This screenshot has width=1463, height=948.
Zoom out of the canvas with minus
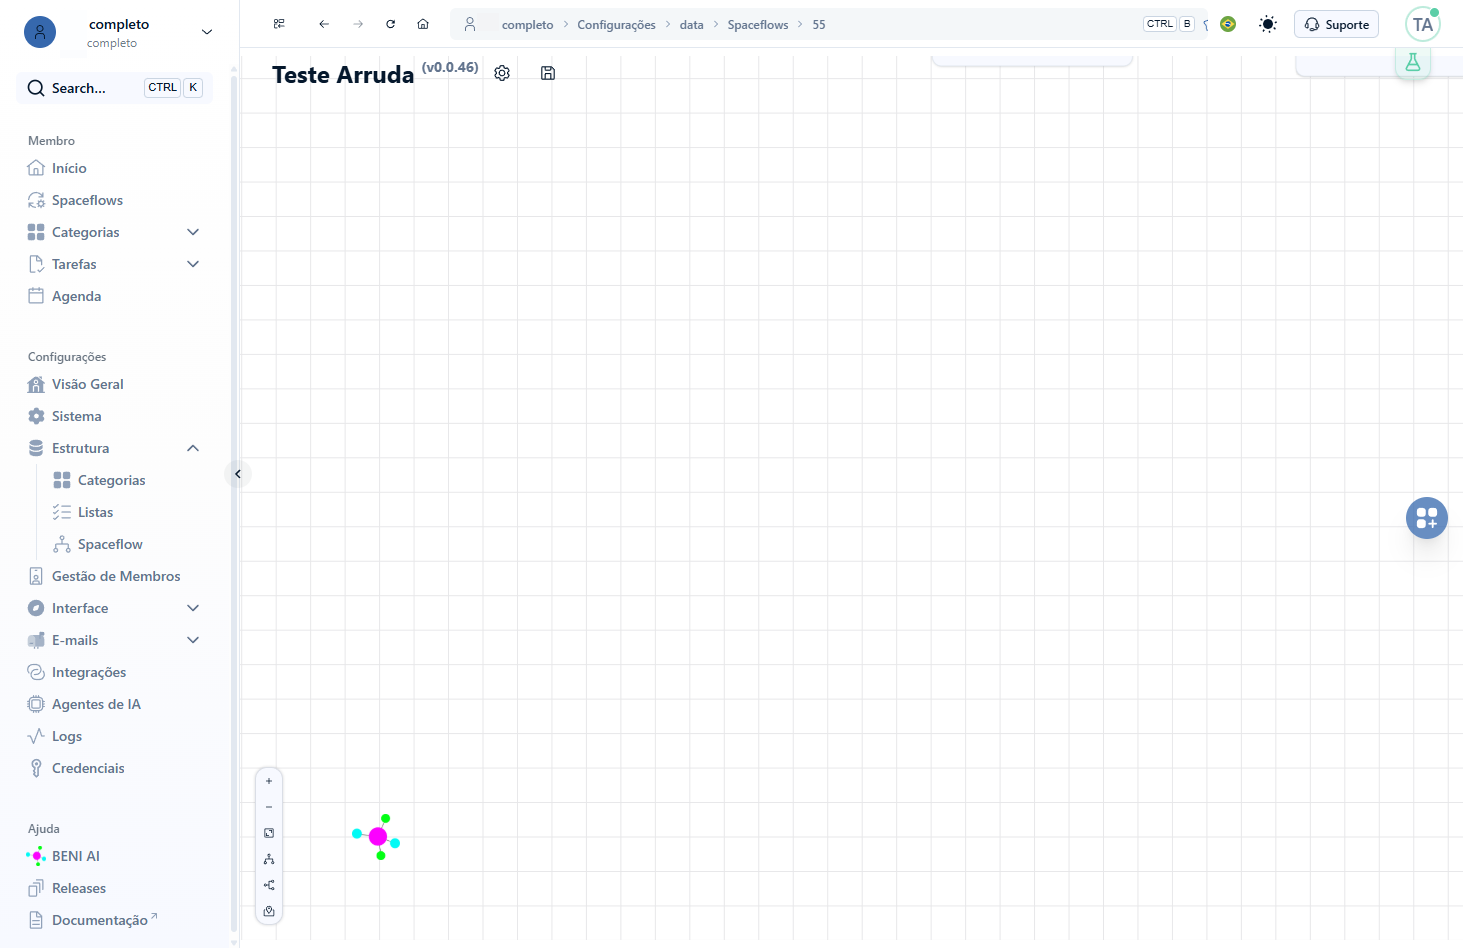tap(269, 807)
